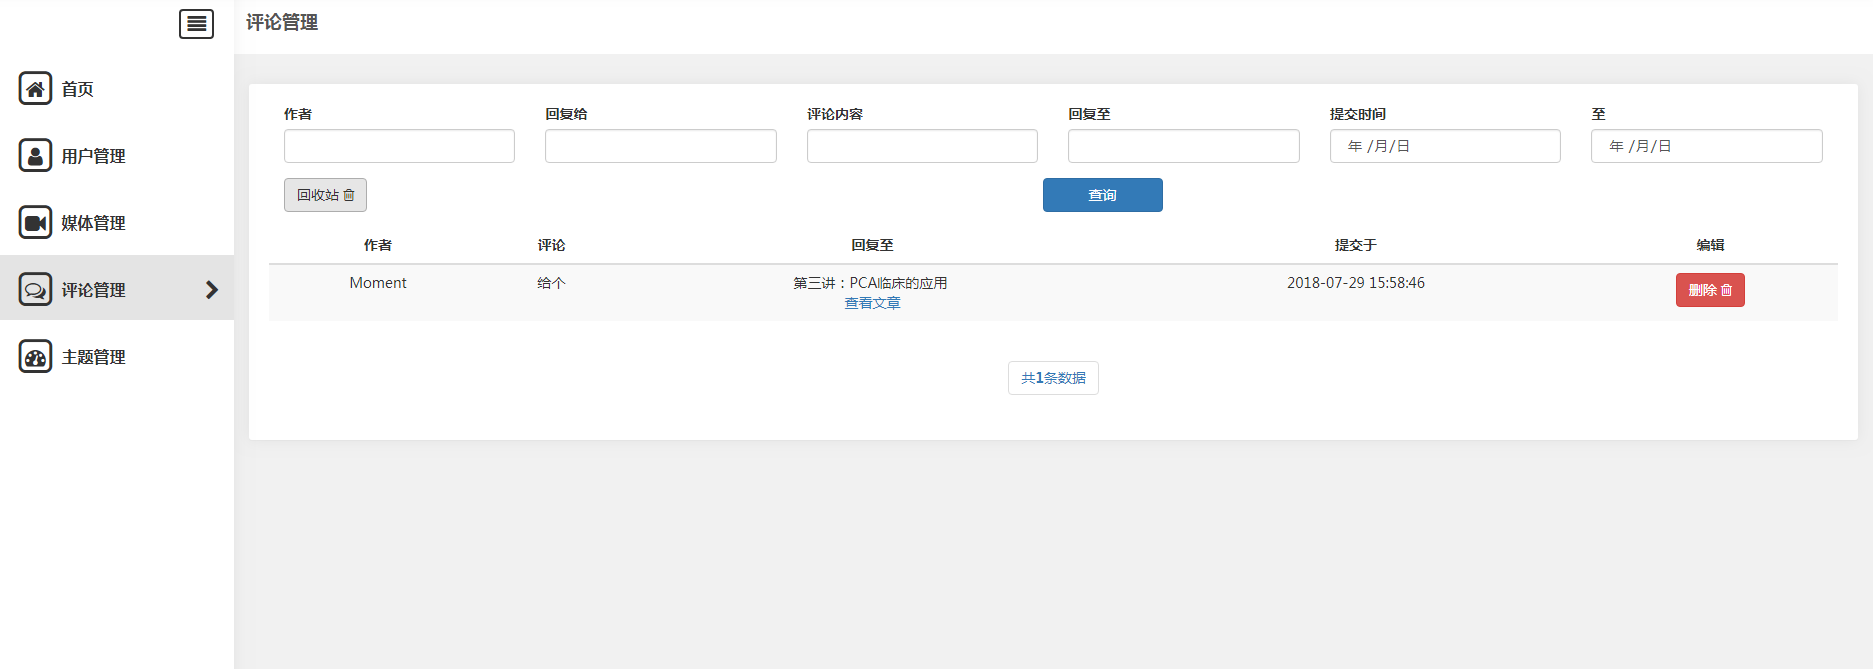The height and width of the screenshot is (669, 1873).
Task: Click the 共1条数据 pagination label
Action: [1053, 378]
